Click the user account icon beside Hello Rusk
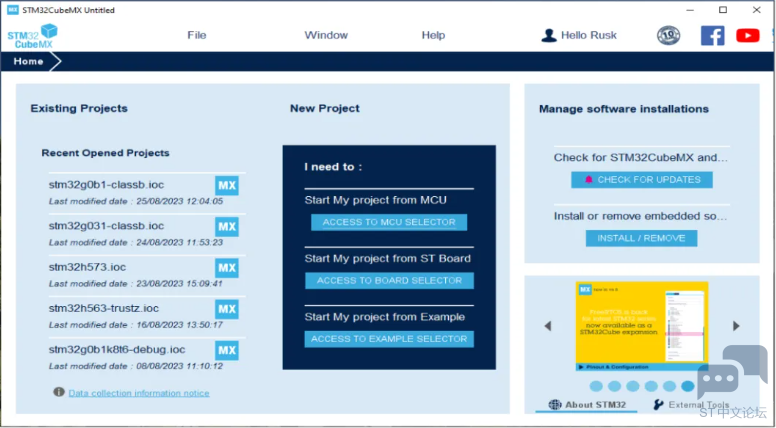Screen dimensions: 776x428 [549, 36]
